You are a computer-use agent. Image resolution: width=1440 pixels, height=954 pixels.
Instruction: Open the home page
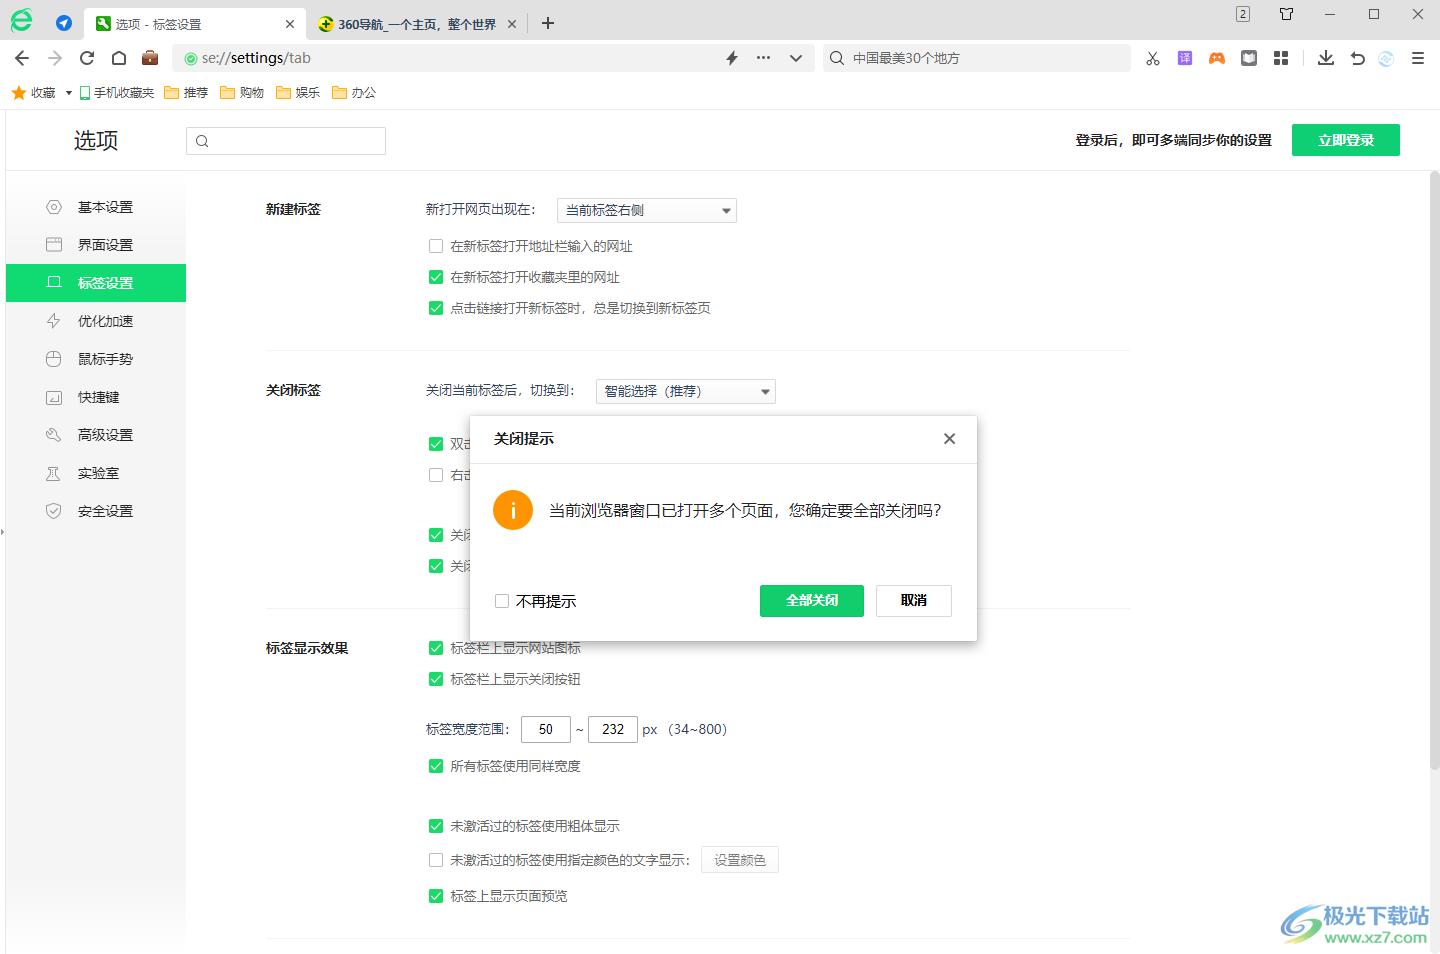coord(119,58)
